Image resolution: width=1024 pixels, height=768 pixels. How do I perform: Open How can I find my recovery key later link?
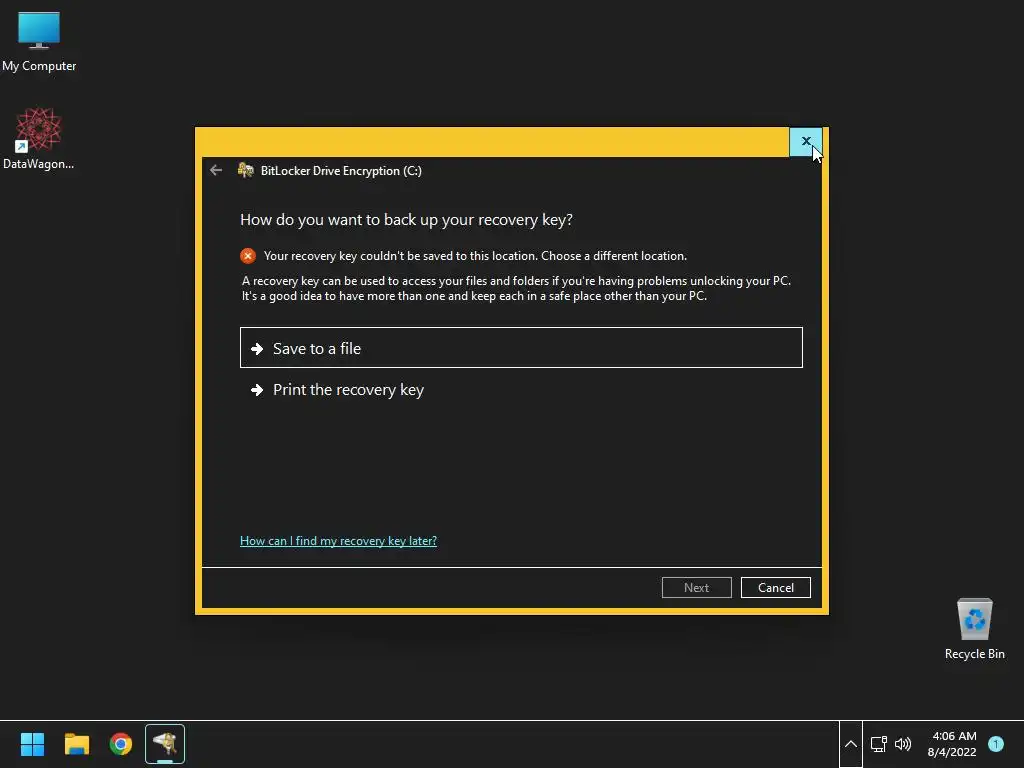click(338, 541)
